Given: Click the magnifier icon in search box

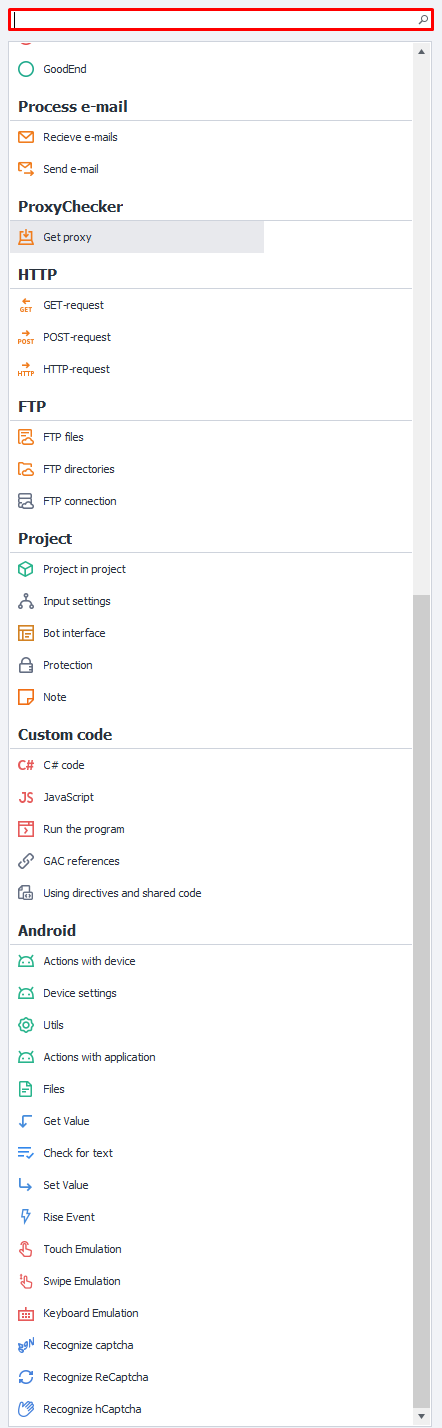Looking at the screenshot, I should 423,19.
